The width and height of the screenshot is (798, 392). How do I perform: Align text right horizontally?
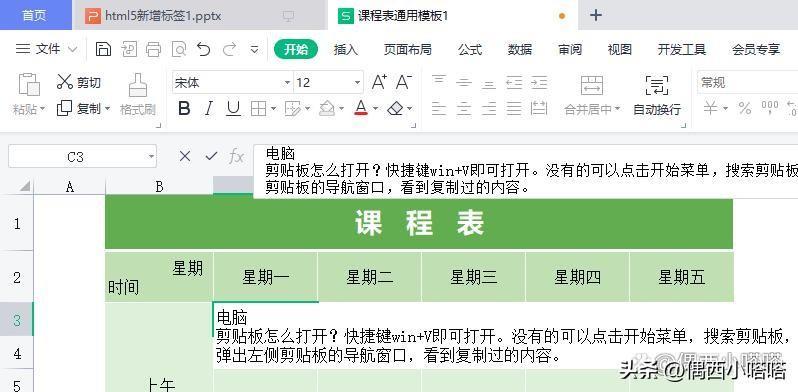pos(489,108)
